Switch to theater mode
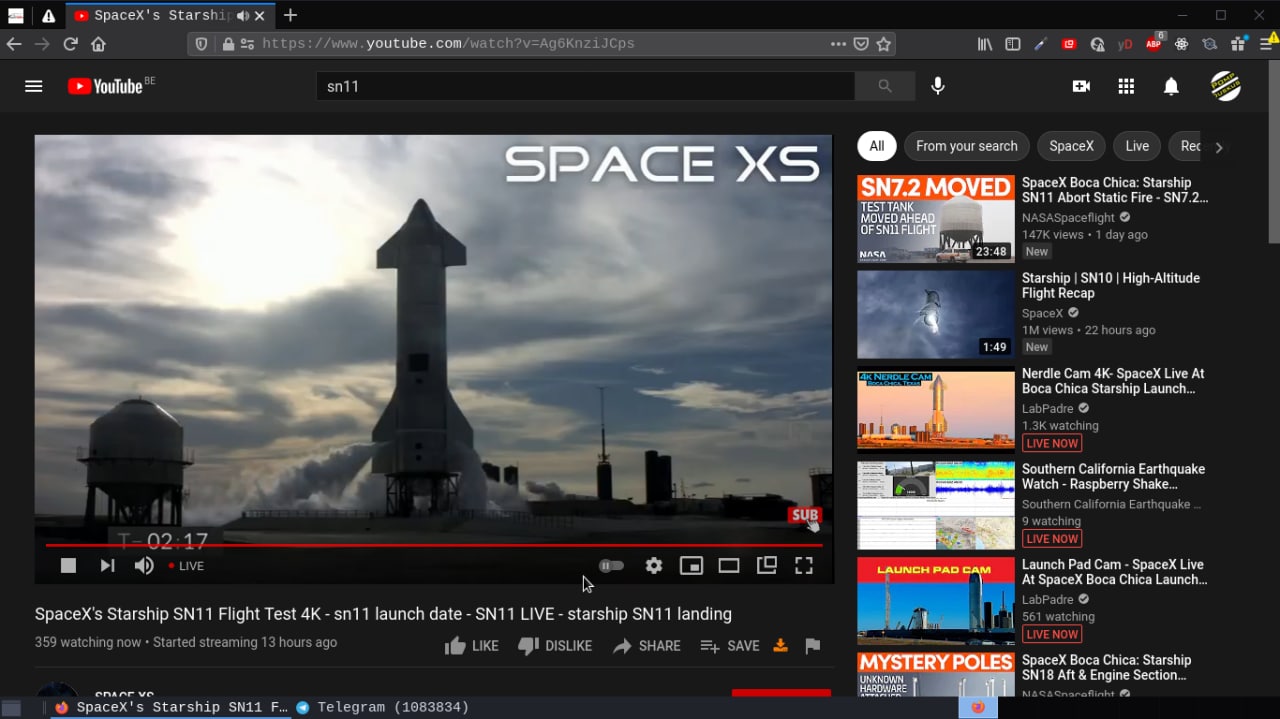The width and height of the screenshot is (1280, 719). (x=729, y=566)
